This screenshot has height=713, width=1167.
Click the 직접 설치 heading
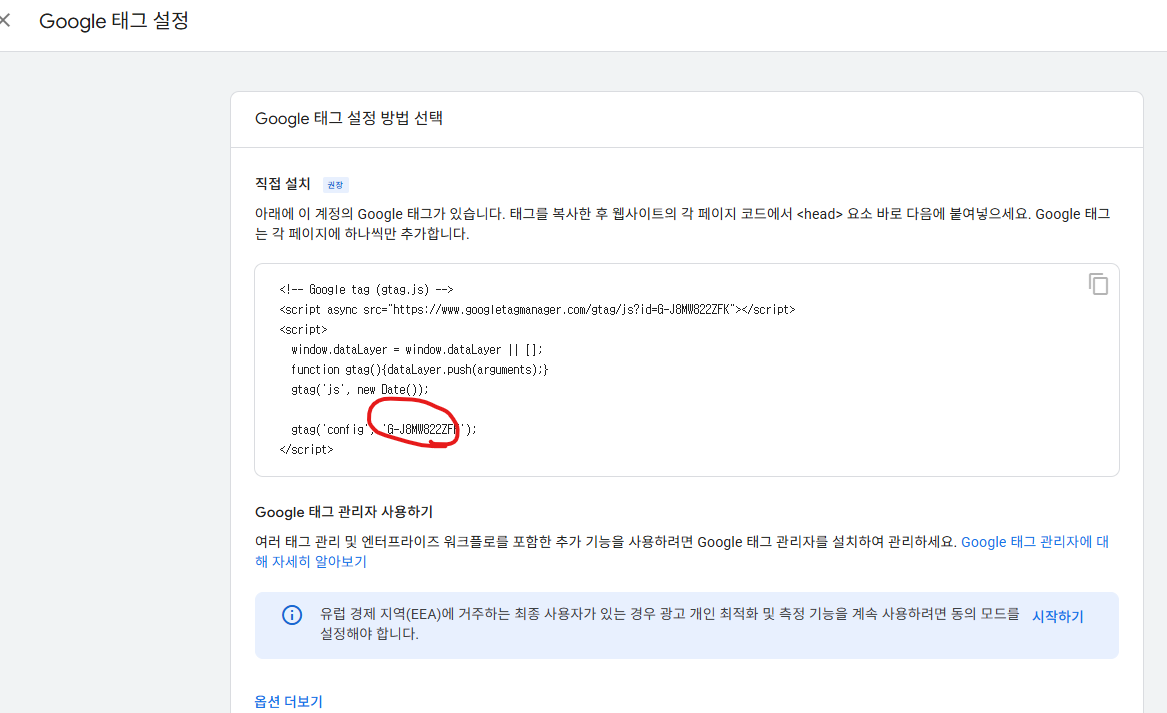[x=282, y=184]
